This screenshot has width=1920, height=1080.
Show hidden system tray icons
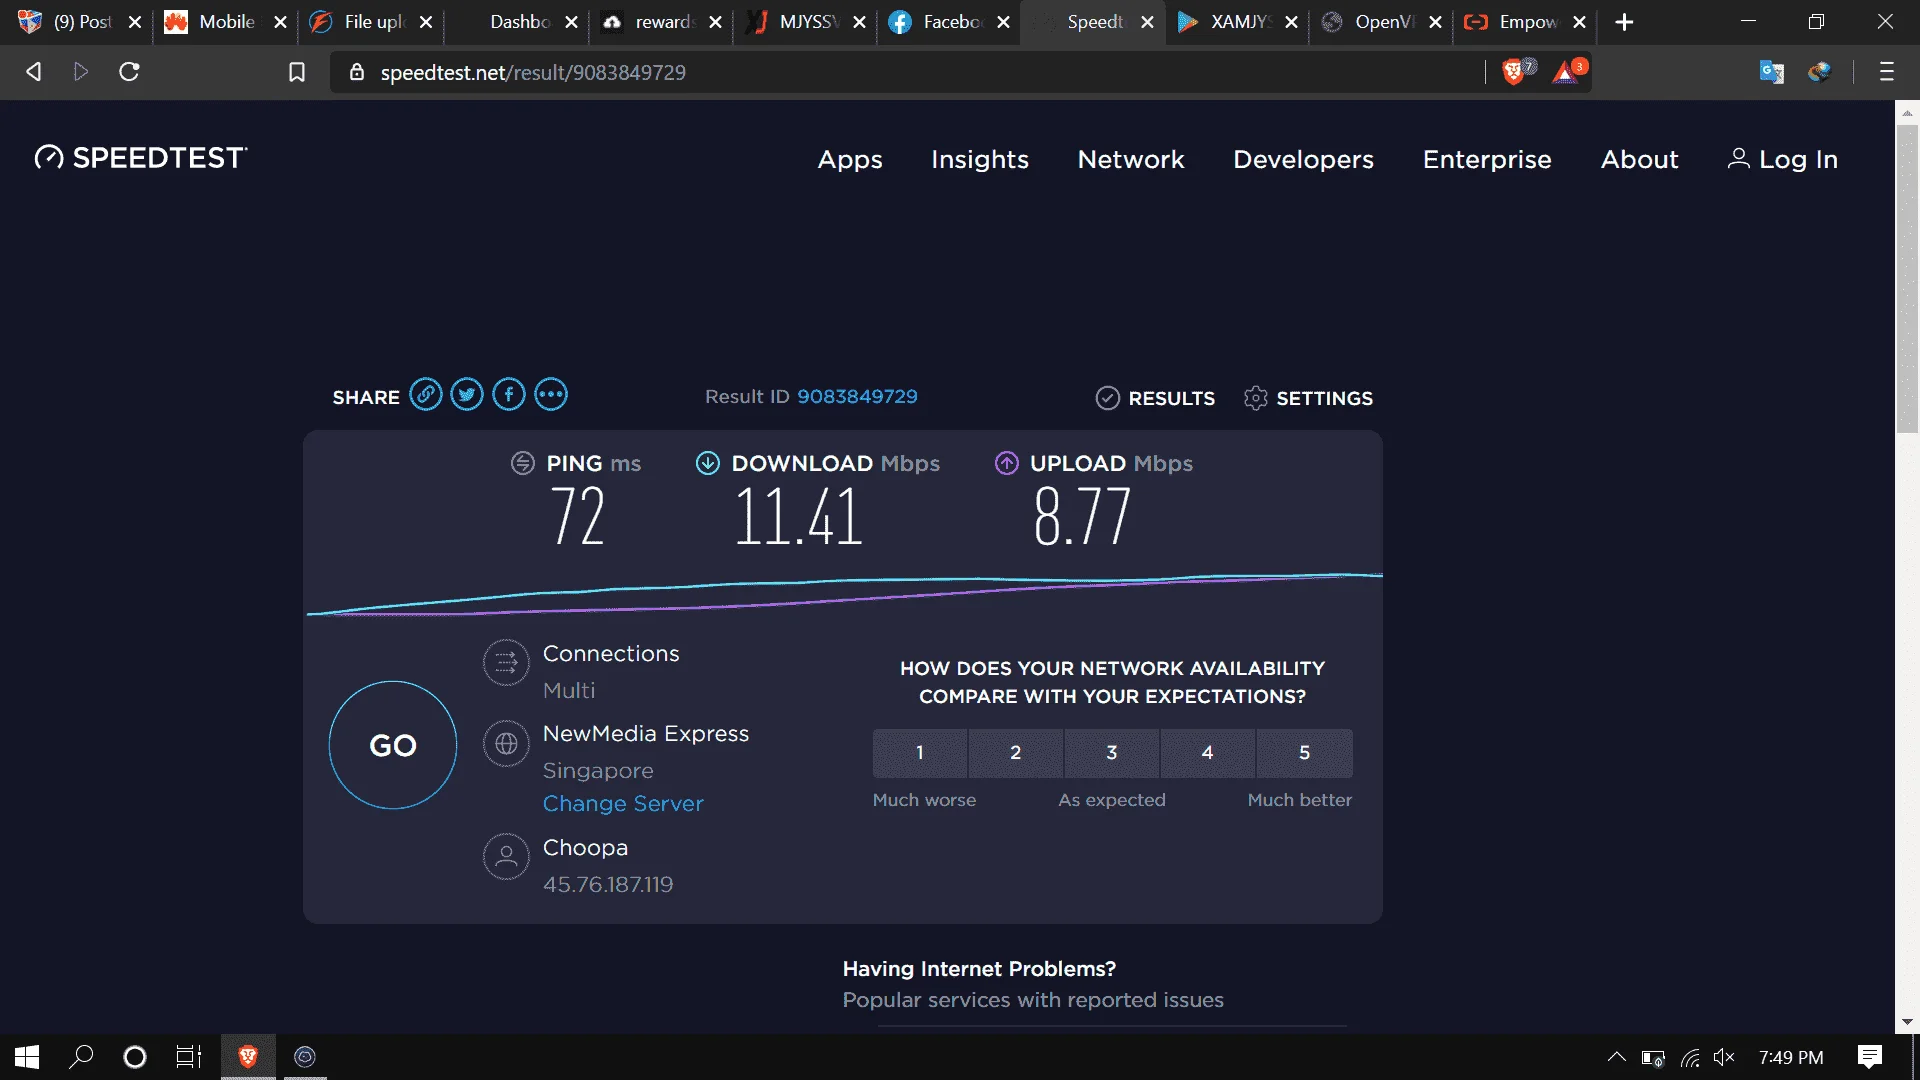1616,1057
